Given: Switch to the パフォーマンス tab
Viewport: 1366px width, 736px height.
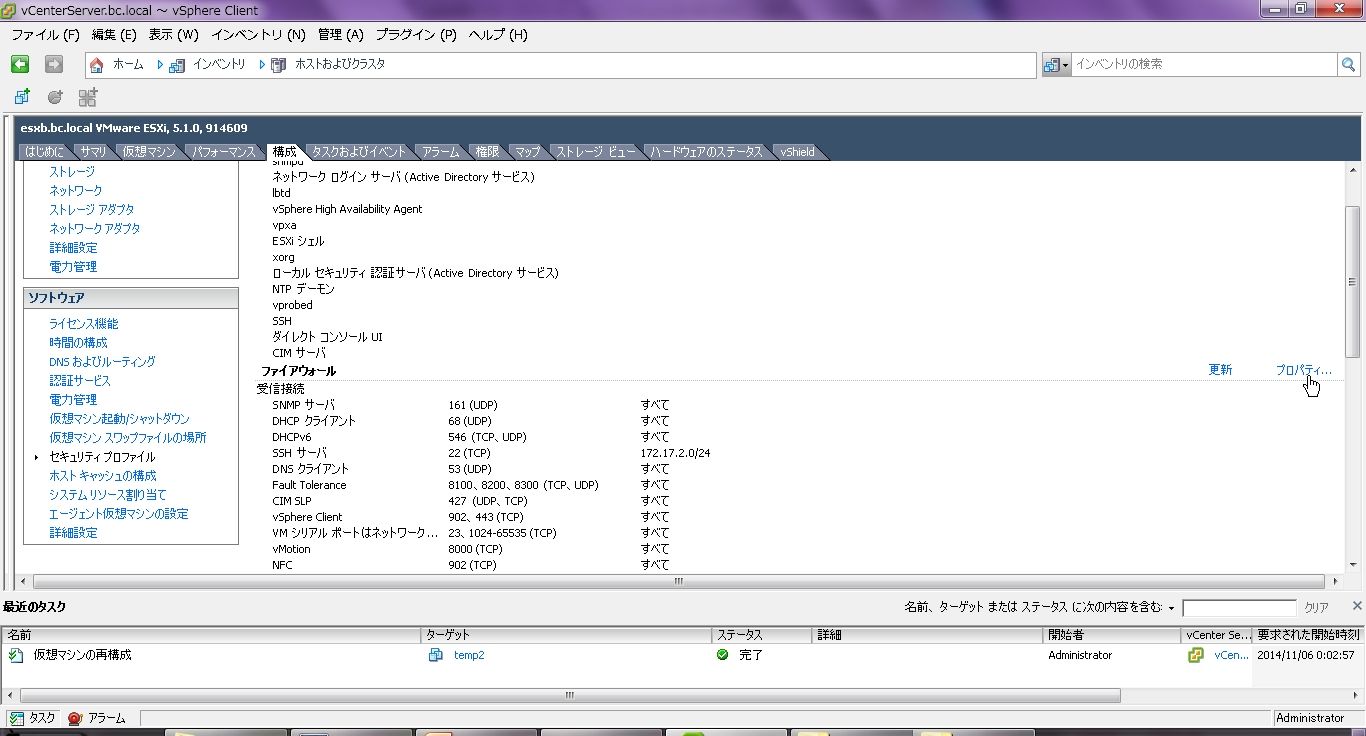Looking at the screenshot, I should pos(225,152).
